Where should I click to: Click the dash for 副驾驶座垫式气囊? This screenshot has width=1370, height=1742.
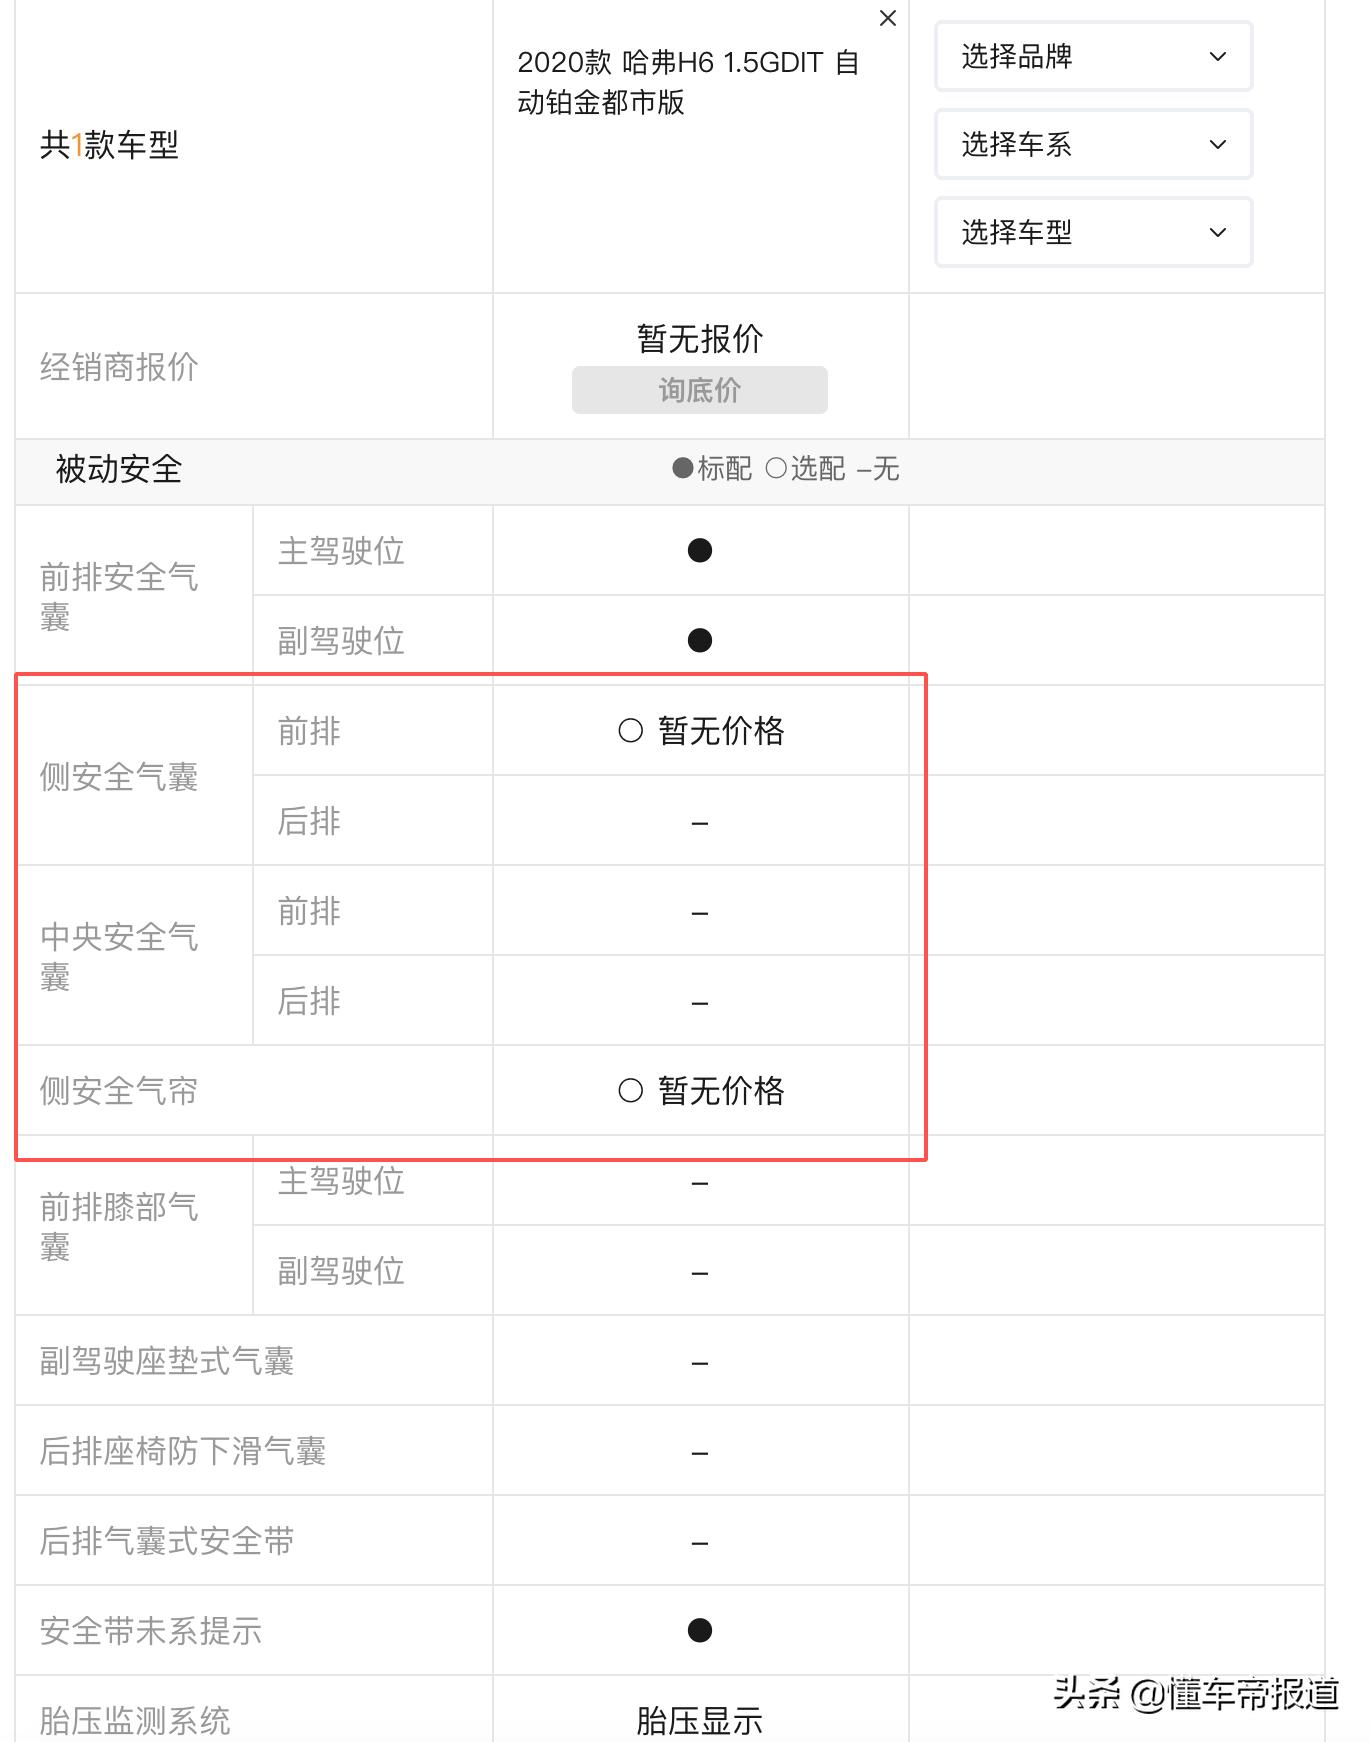pos(700,1361)
